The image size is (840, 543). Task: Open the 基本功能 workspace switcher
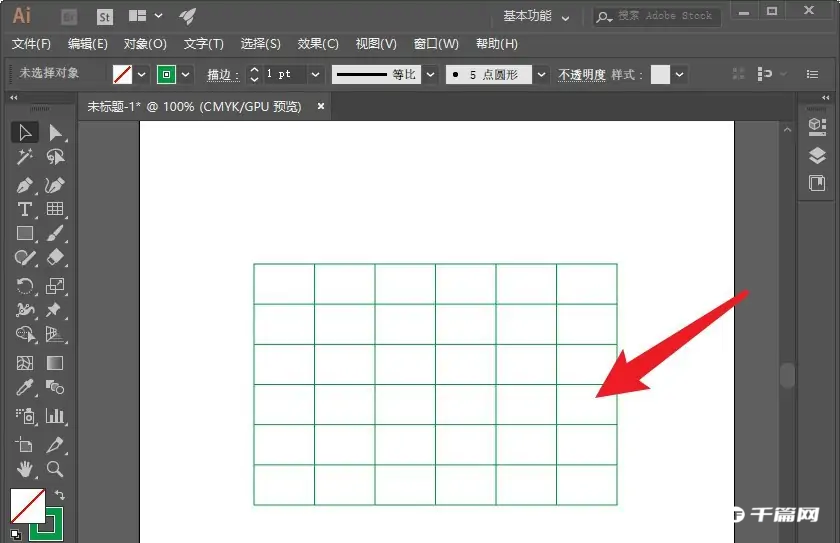point(536,16)
